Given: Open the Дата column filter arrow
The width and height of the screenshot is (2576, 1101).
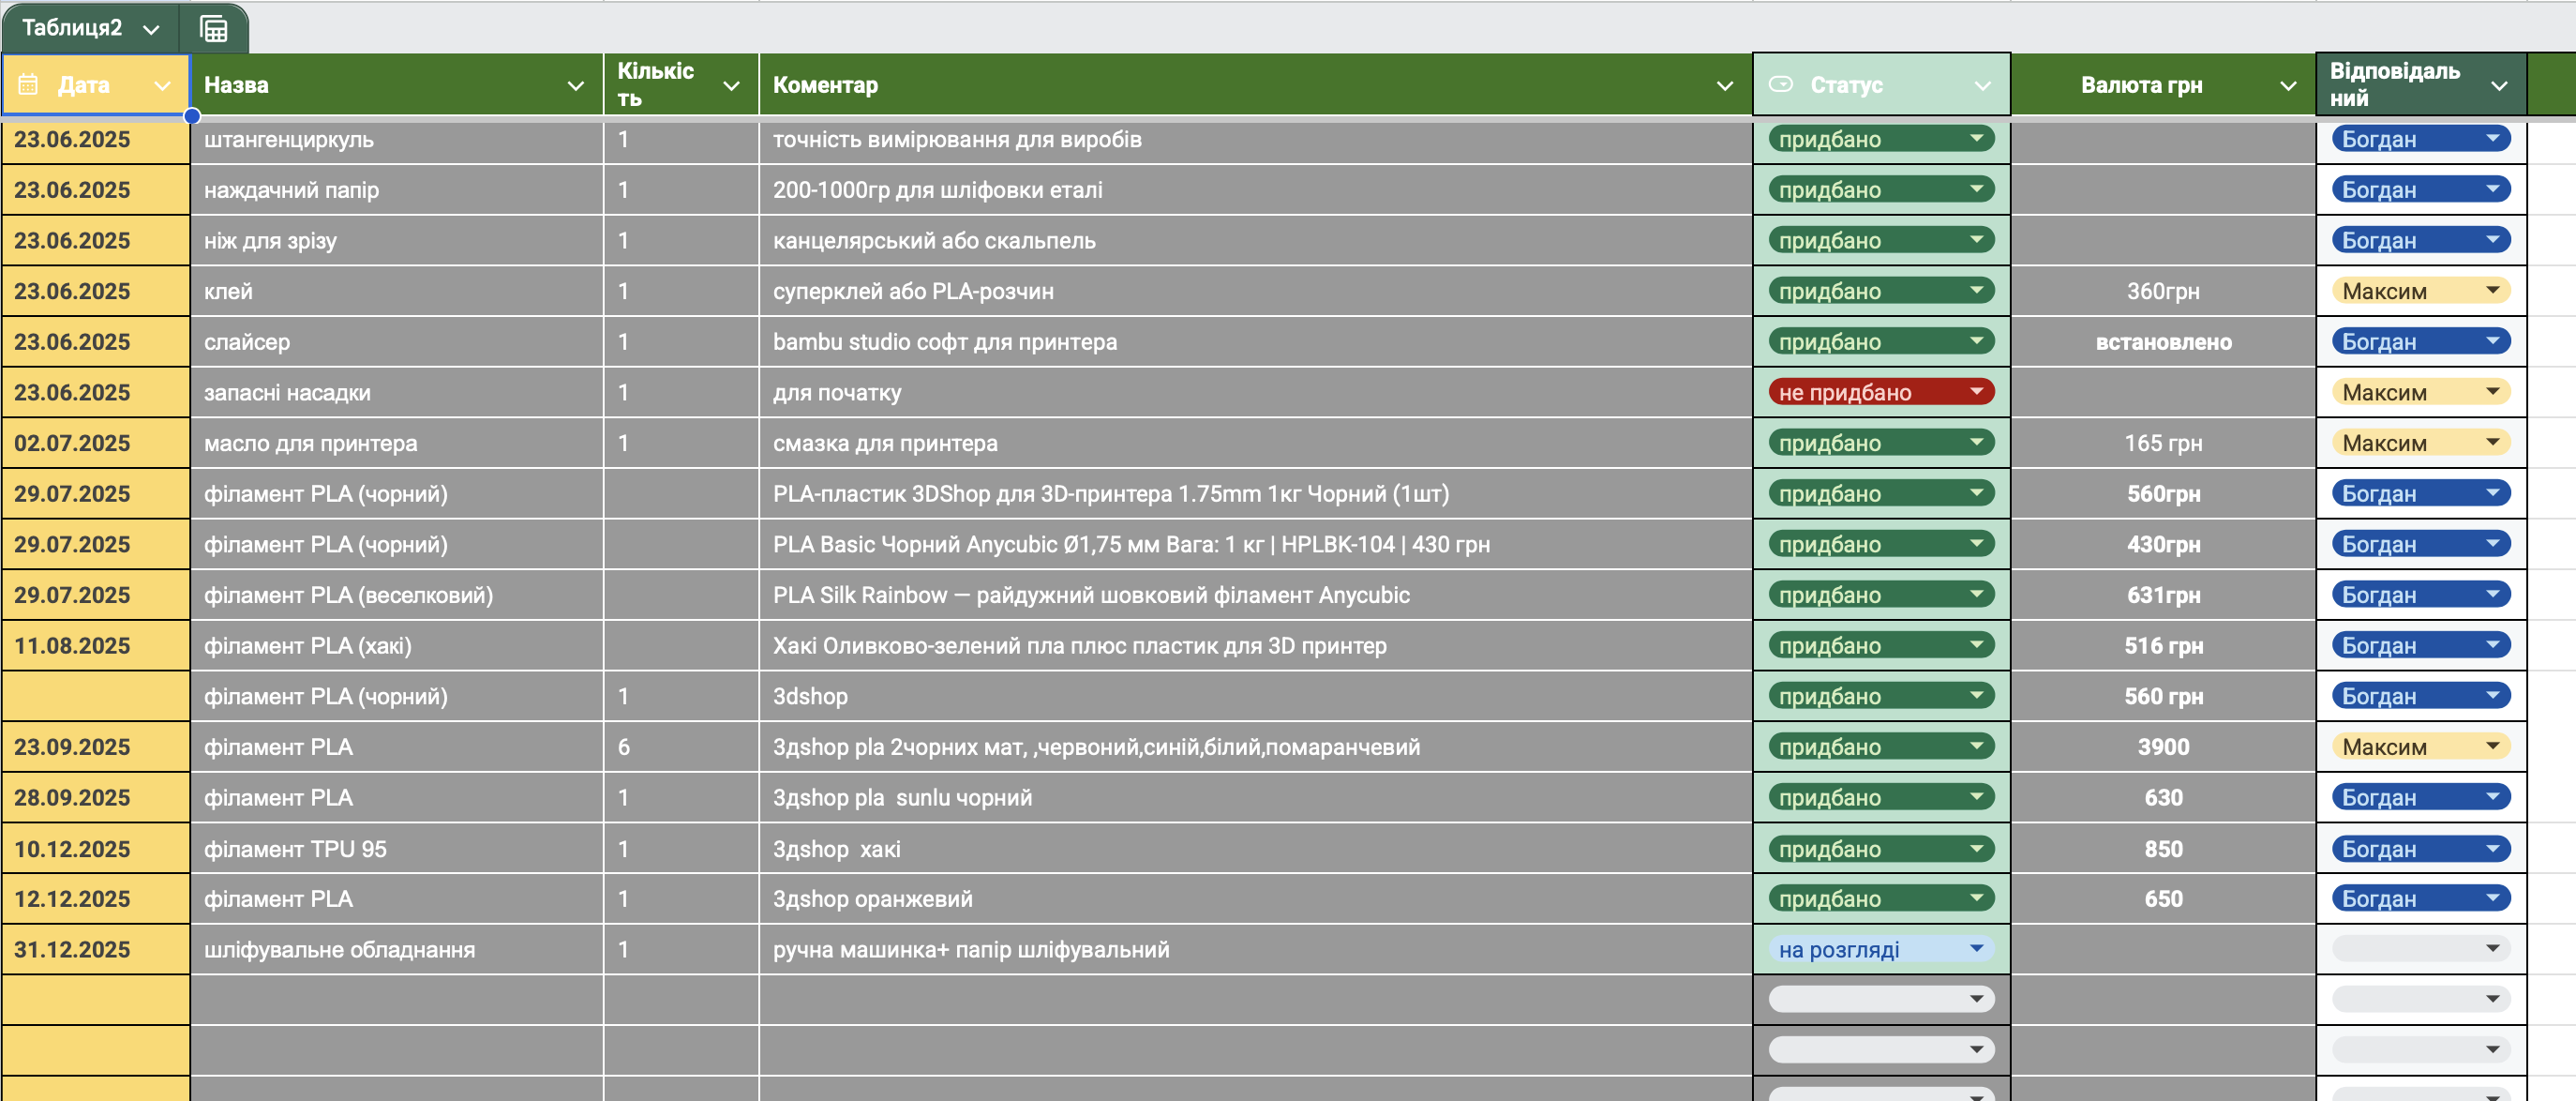Looking at the screenshot, I should tap(163, 86).
